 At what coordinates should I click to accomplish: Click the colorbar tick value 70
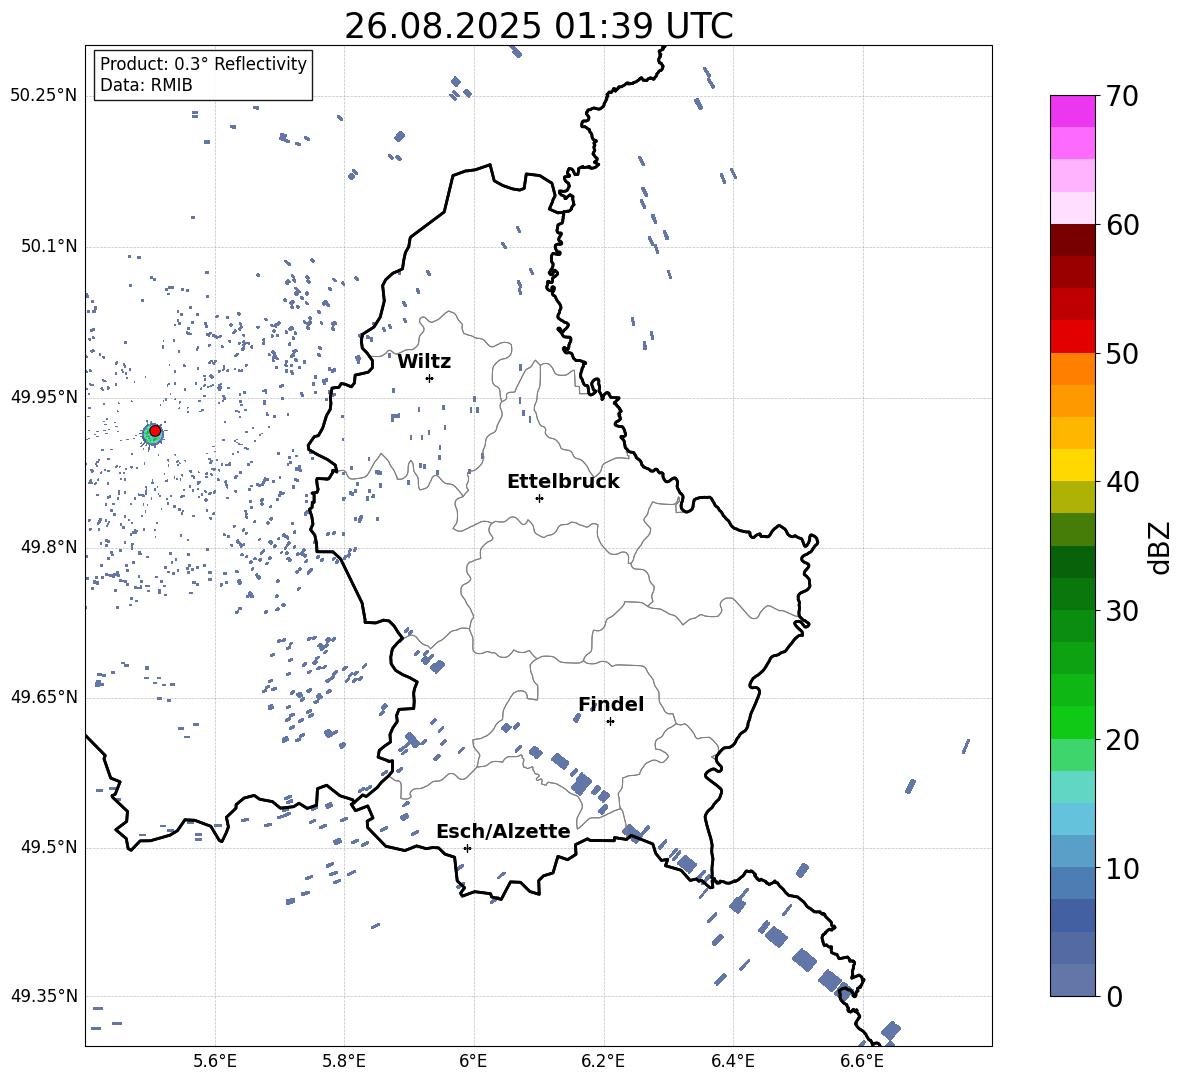[x=1123, y=96]
